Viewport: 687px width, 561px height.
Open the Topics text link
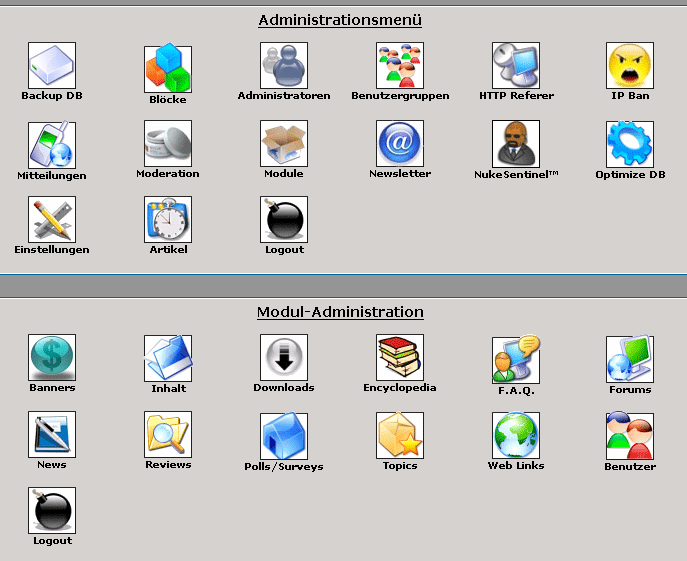point(400,466)
